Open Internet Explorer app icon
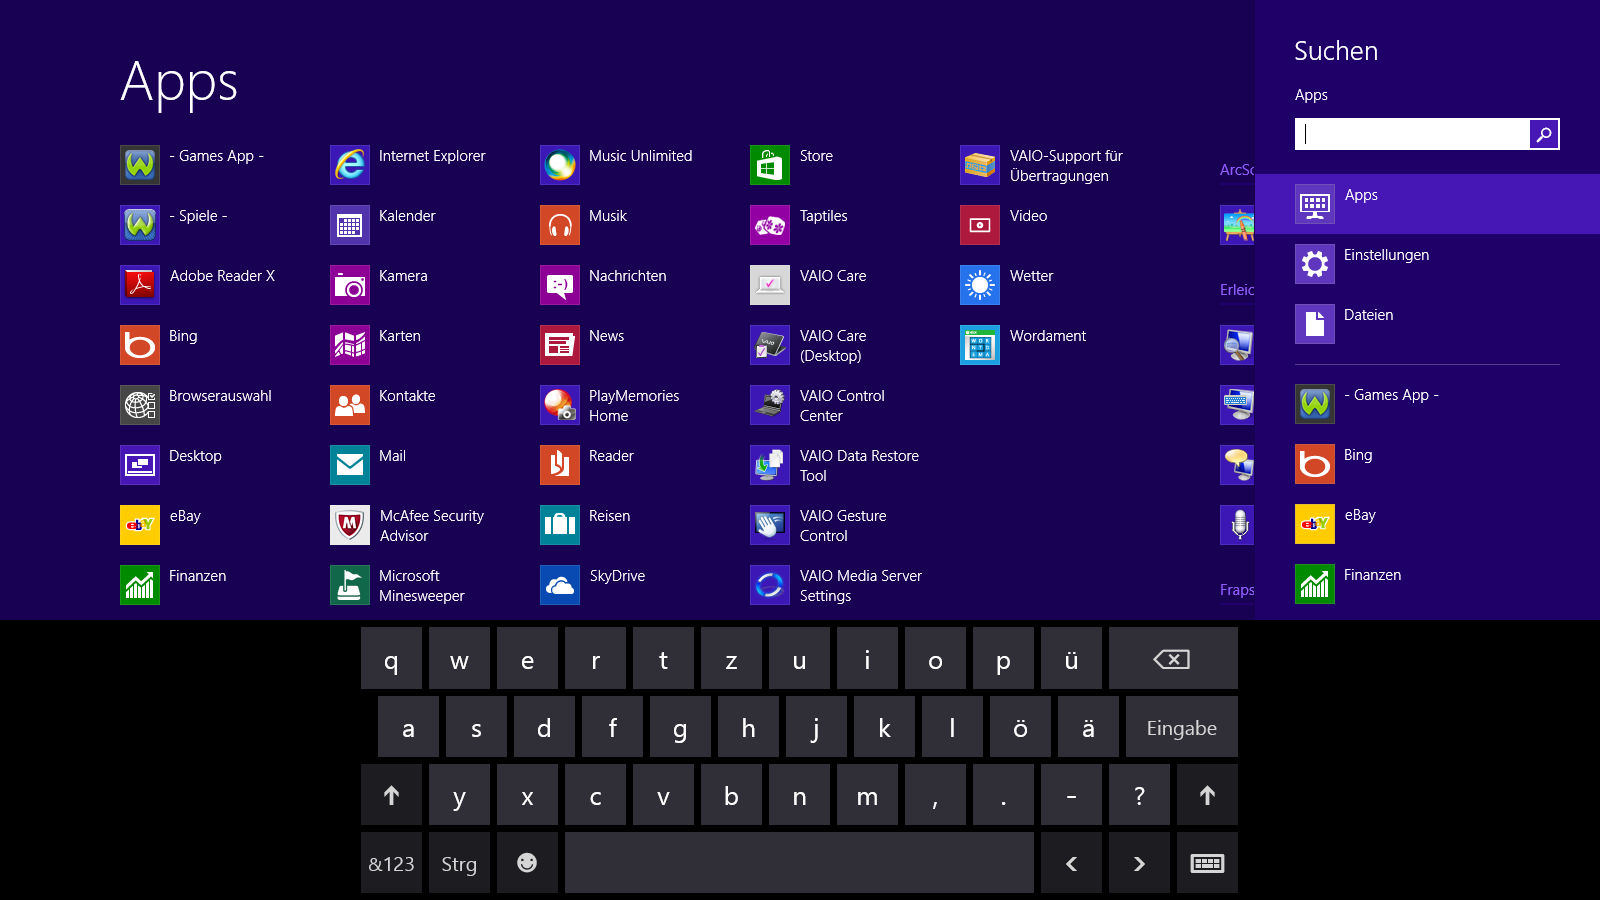 point(350,165)
